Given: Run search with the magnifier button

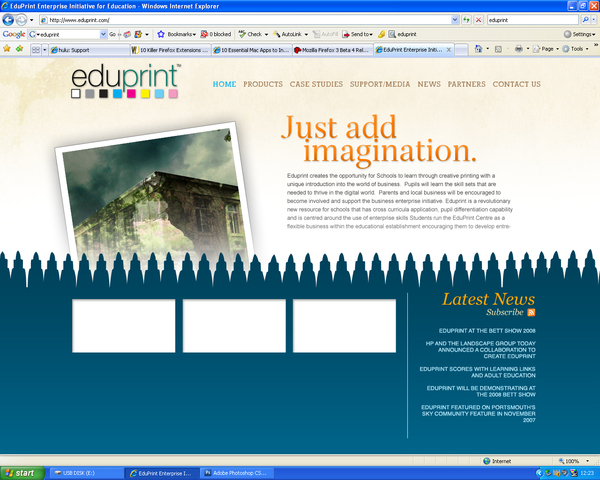Looking at the screenshot, I should click(x=585, y=20).
